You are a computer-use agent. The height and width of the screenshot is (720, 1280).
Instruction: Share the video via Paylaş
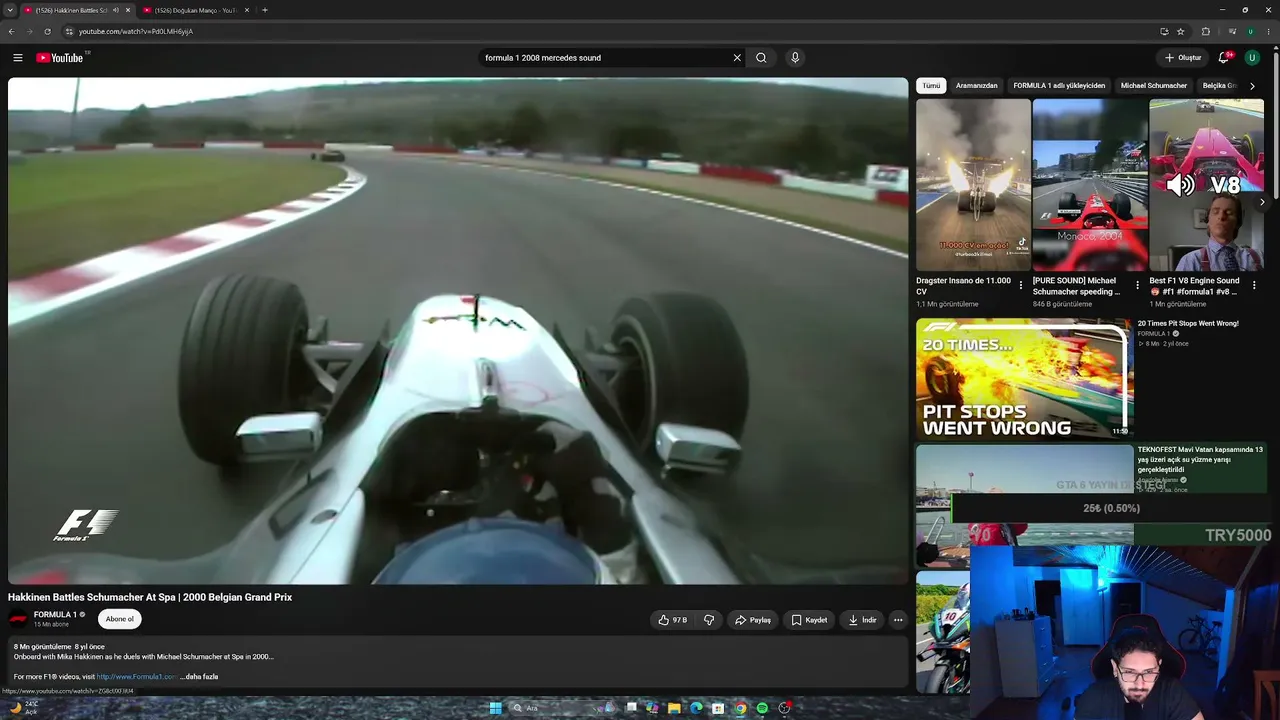pos(753,620)
